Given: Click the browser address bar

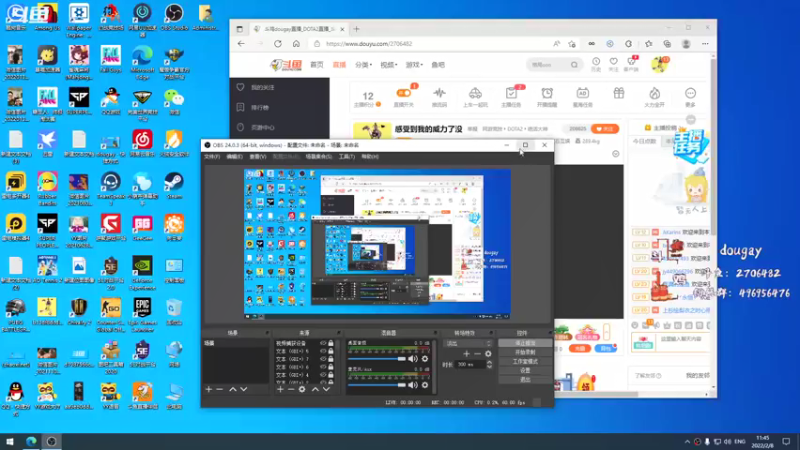Looking at the screenshot, I should (x=434, y=44).
